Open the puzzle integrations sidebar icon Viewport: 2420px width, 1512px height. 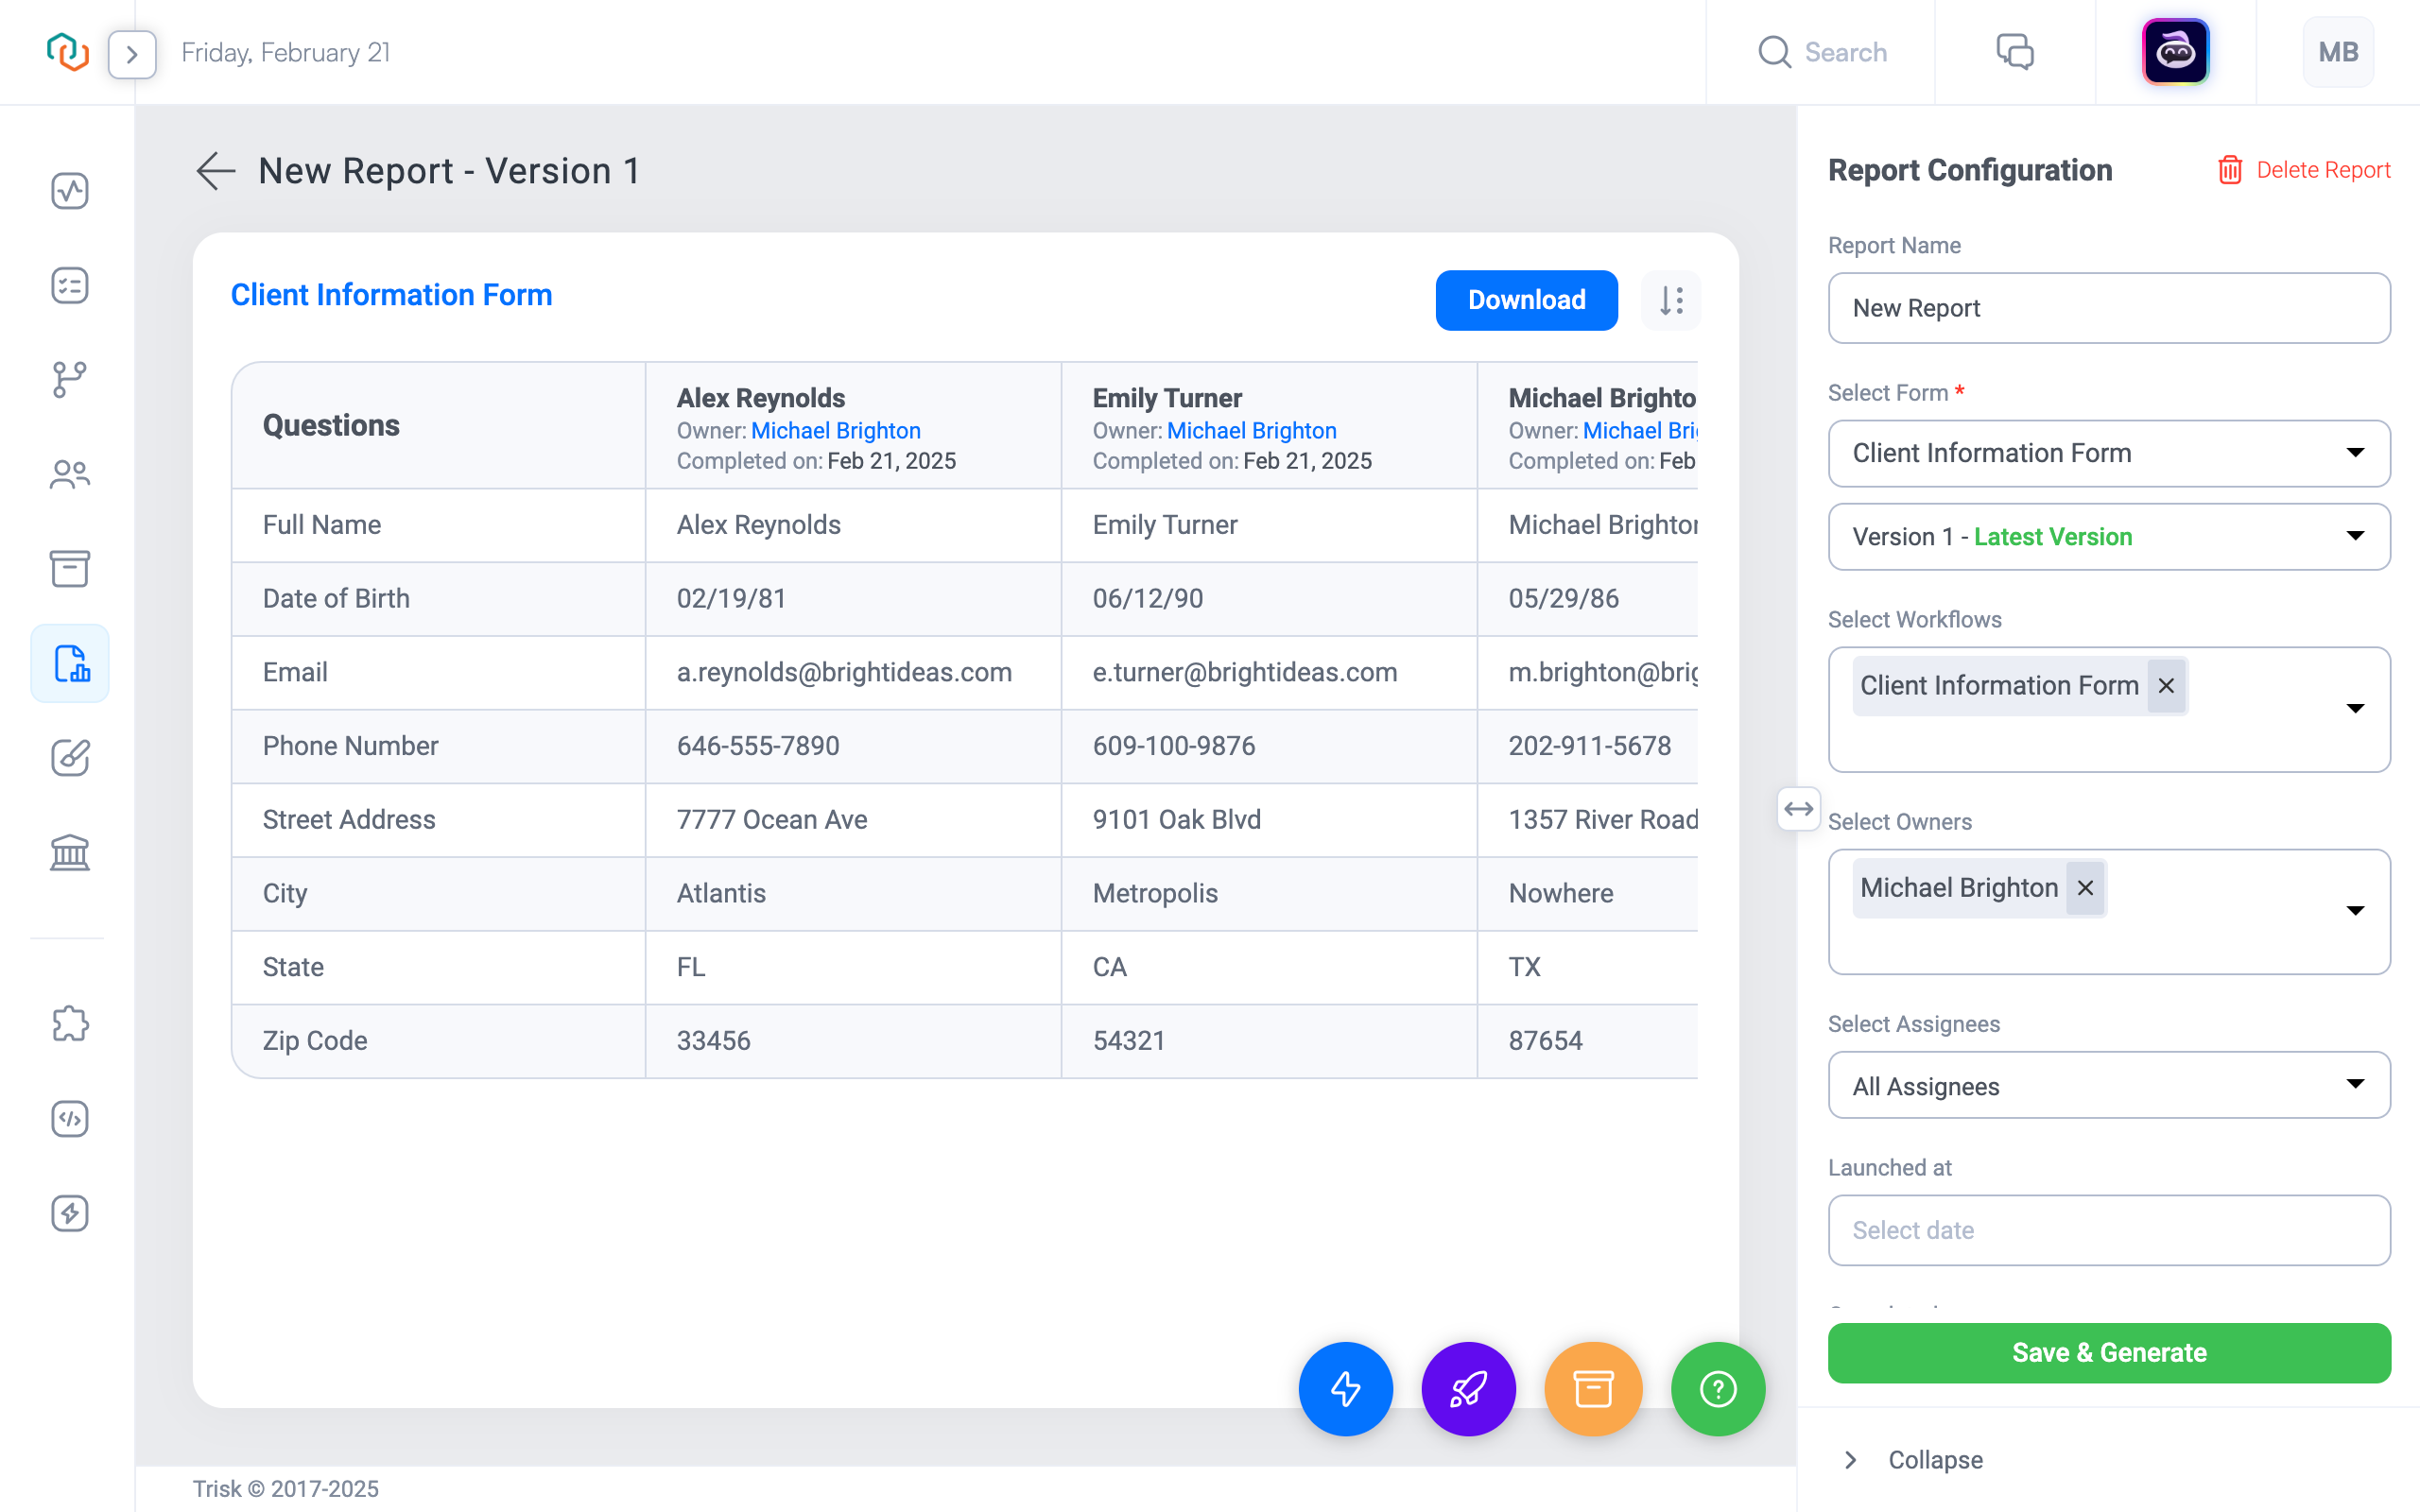(70, 1024)
